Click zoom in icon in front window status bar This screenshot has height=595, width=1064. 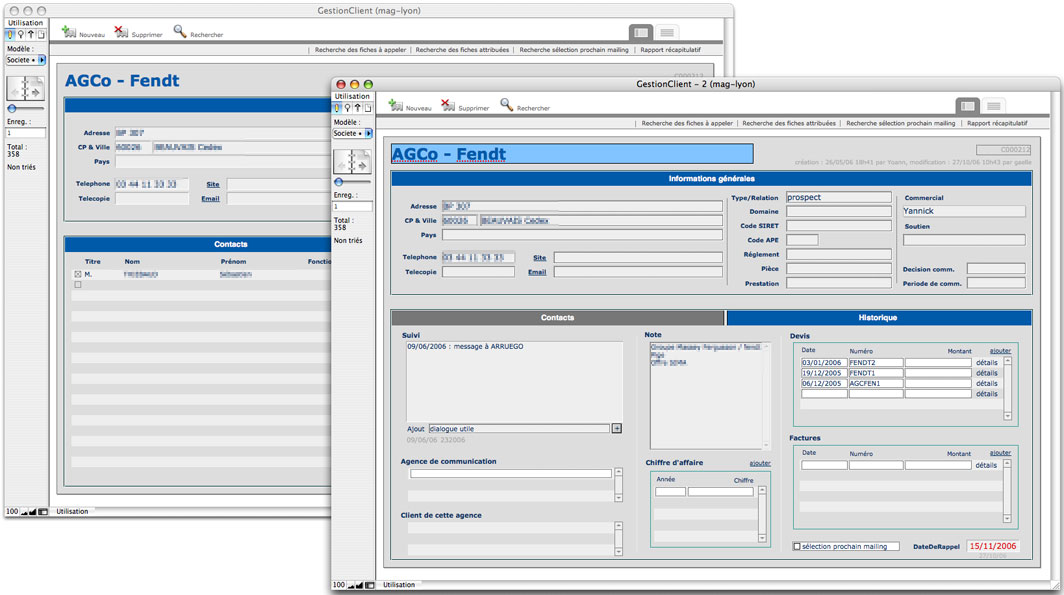(x=359, y=586)
